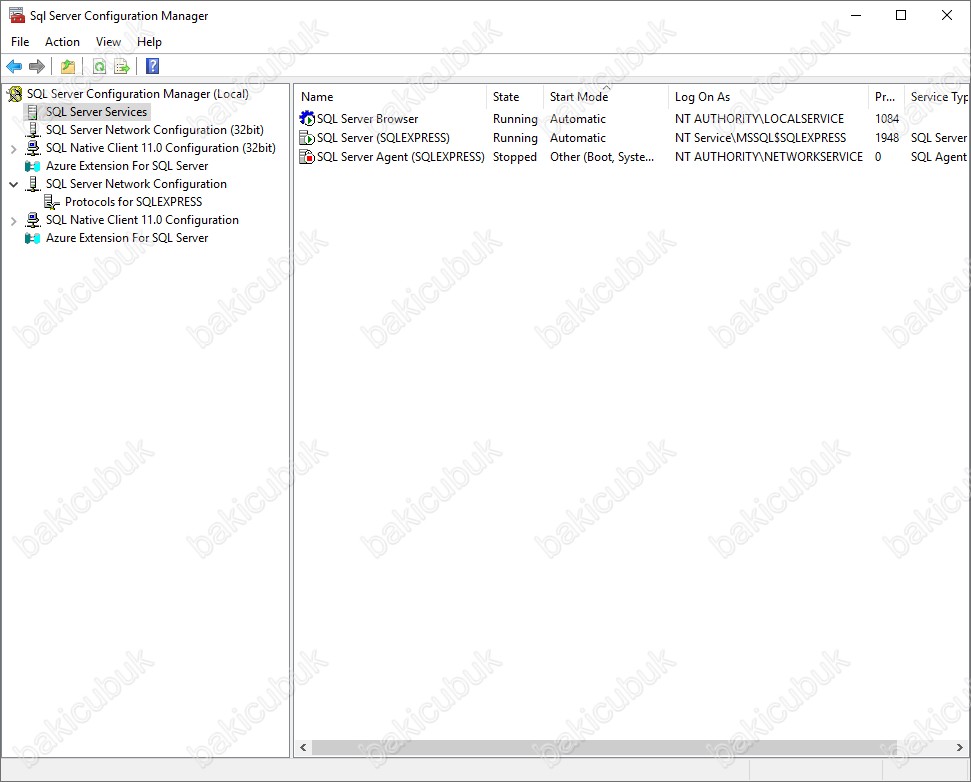971x782 pixels.
Task: Click the Protocols for SQLEXPRESS icon
Action: [x=52, y=202]
